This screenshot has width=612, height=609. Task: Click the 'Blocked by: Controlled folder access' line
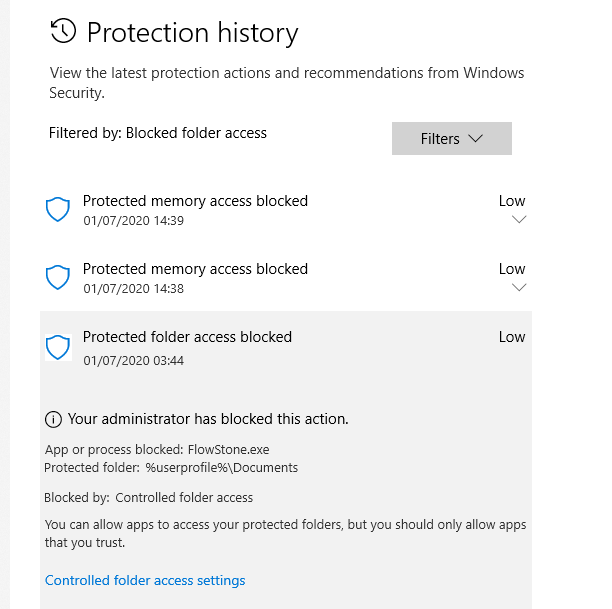(149, 497)
